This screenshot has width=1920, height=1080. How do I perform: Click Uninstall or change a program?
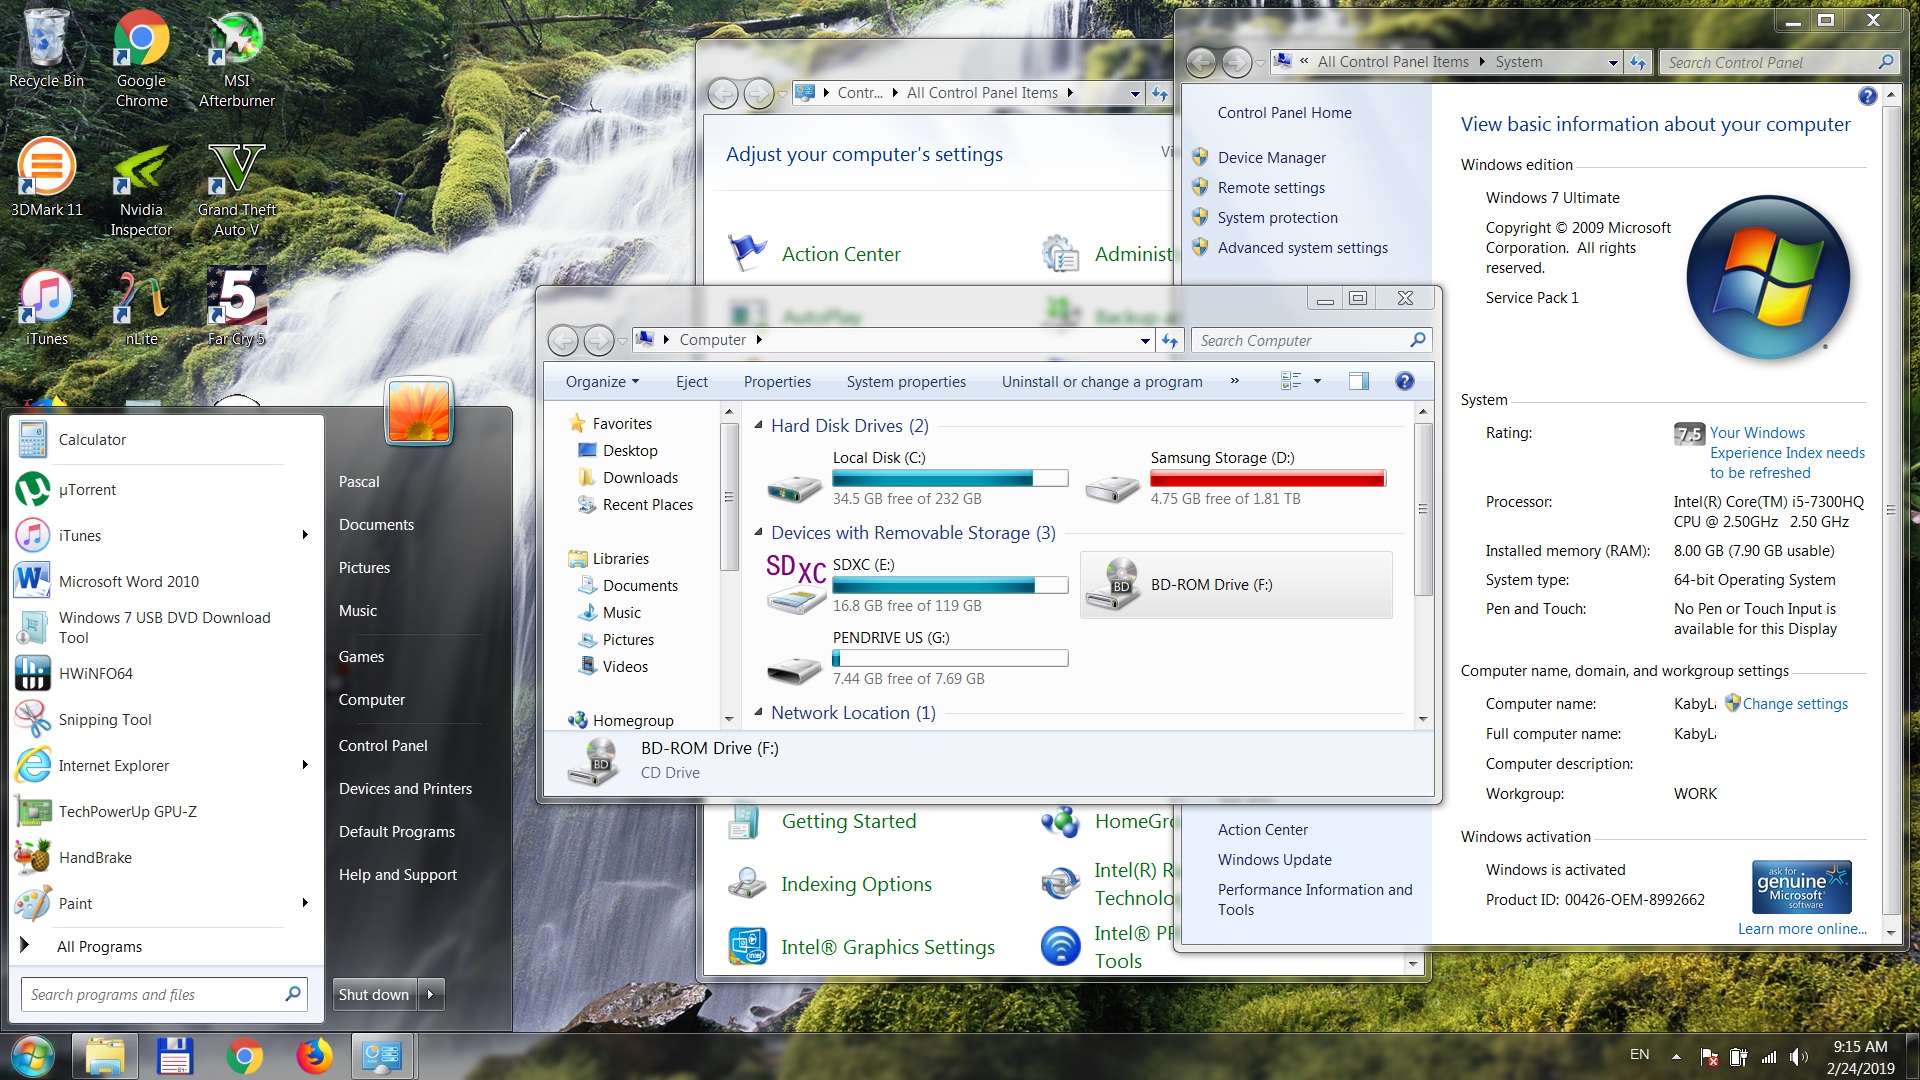click(x=1102, y=381)
